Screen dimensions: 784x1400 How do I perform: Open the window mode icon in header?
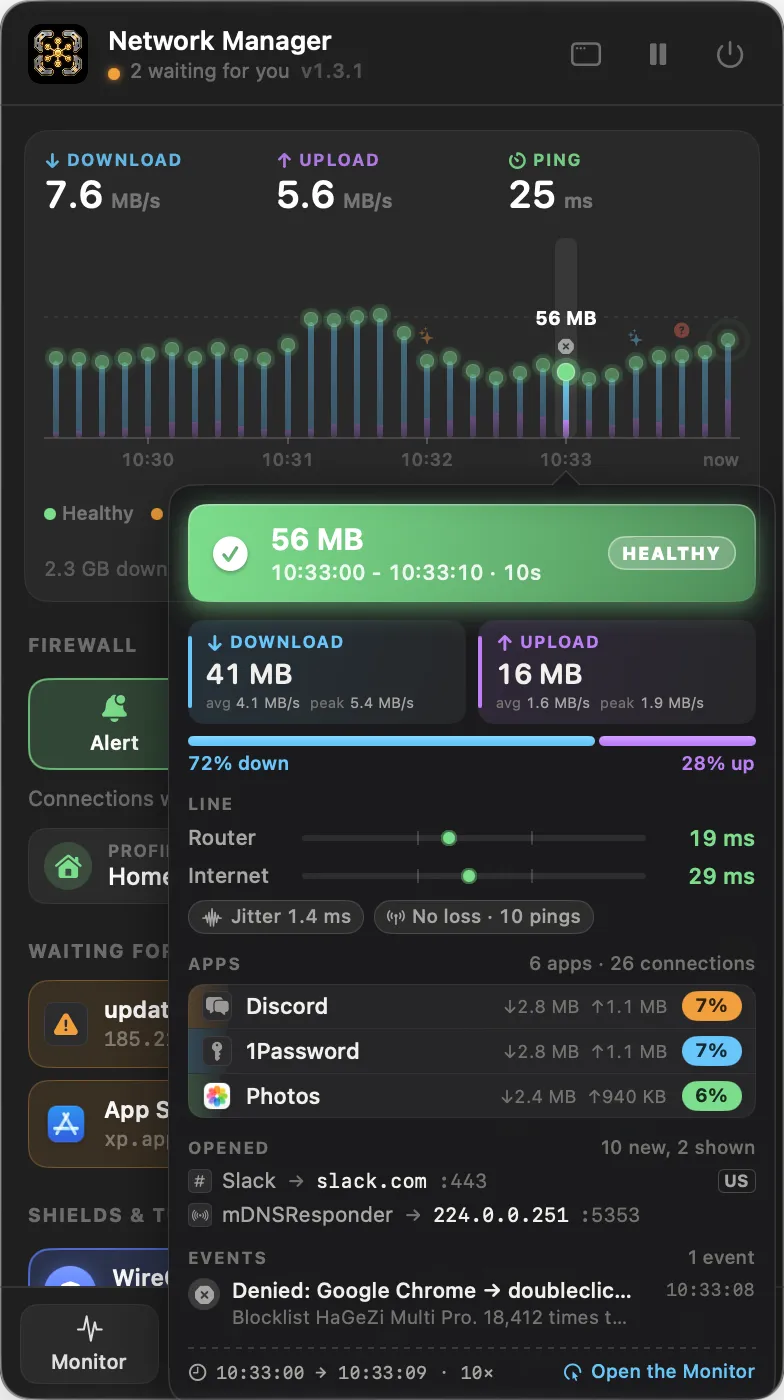pyautogui.click(x=586, y=54)
